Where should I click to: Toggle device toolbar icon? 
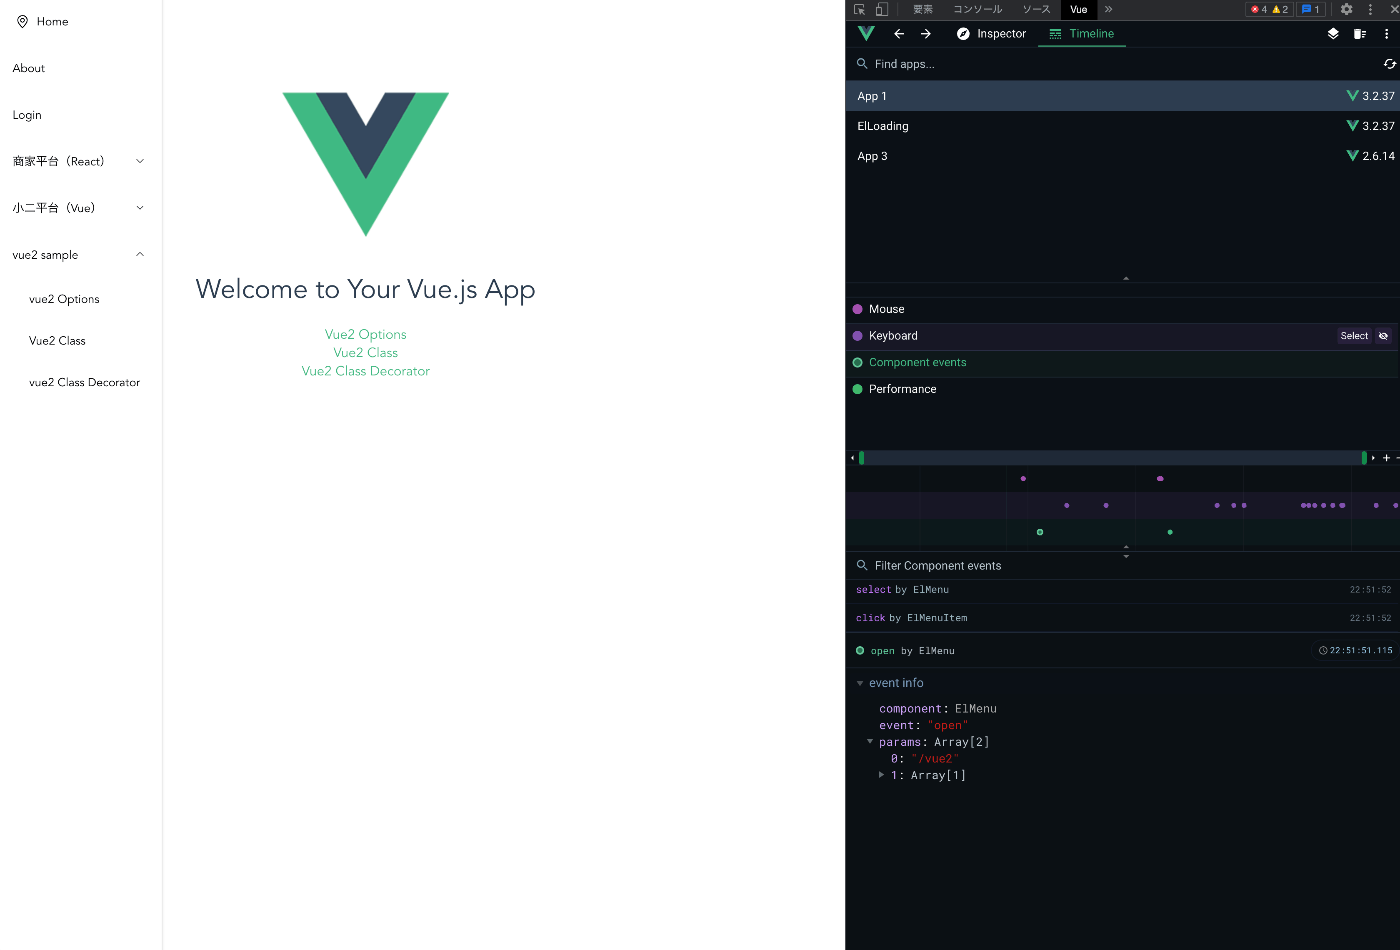(x=882, y=9)
